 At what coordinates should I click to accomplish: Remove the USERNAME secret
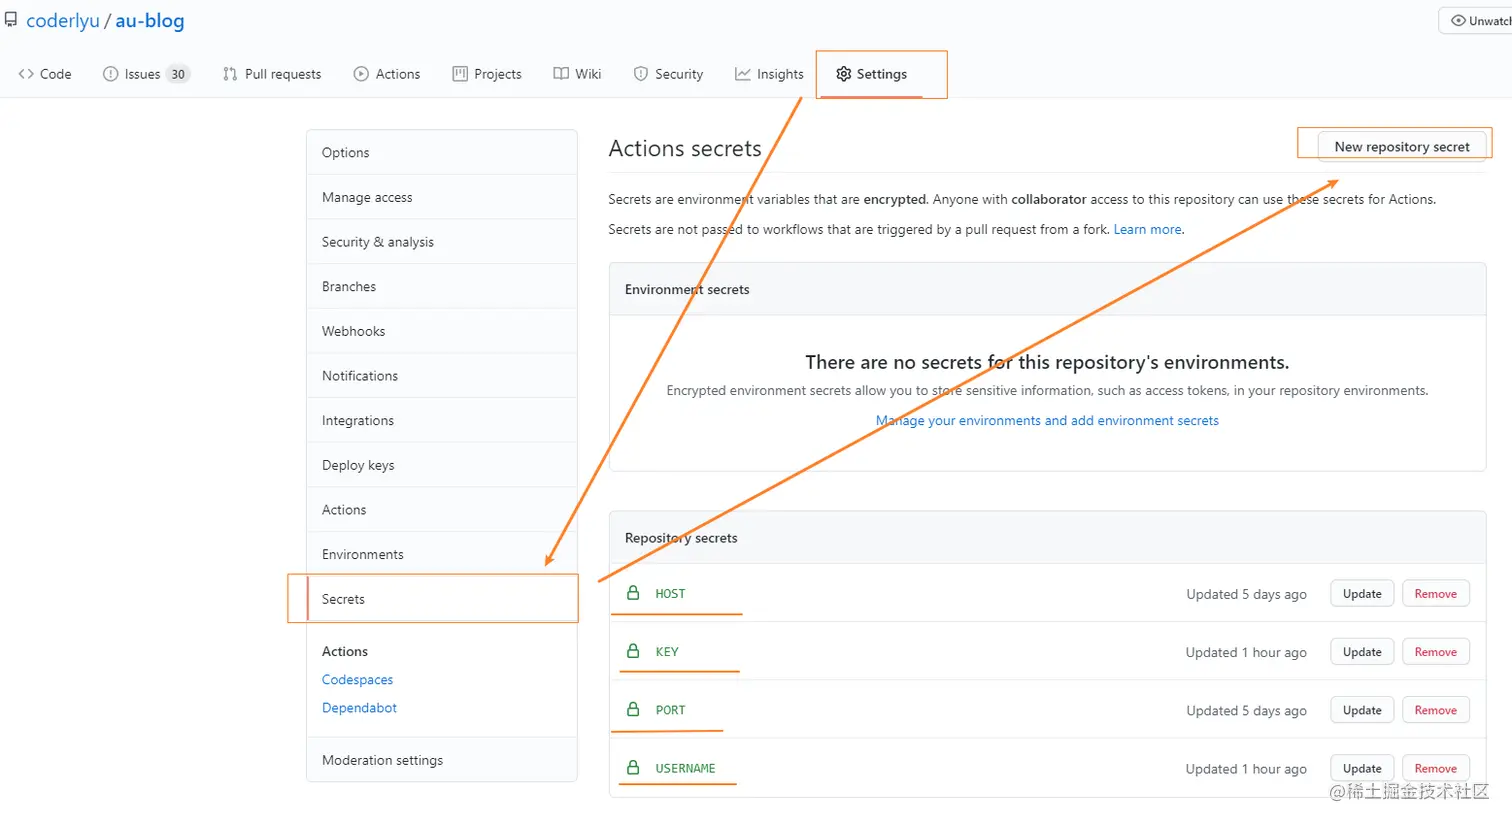tap(1436, 768)
